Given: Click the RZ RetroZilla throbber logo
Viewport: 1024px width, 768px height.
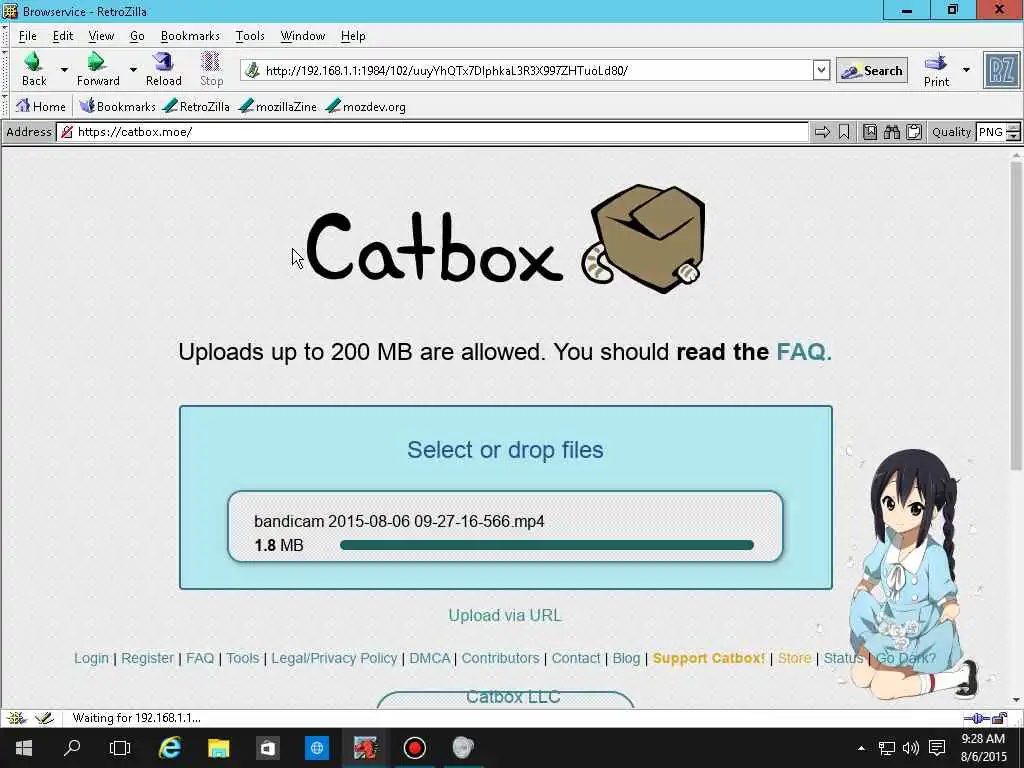Looking at the screenshot, I should coord(1001,71).
